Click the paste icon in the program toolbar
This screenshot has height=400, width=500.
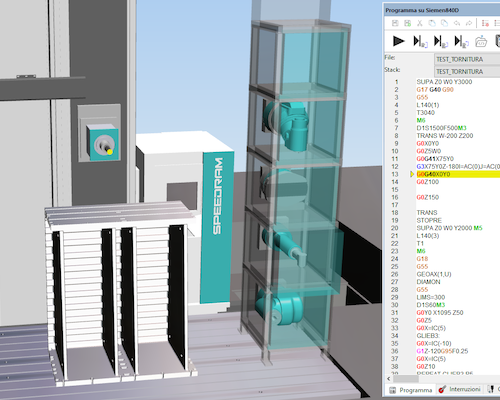pyautogui.click(x=444, y=23)
